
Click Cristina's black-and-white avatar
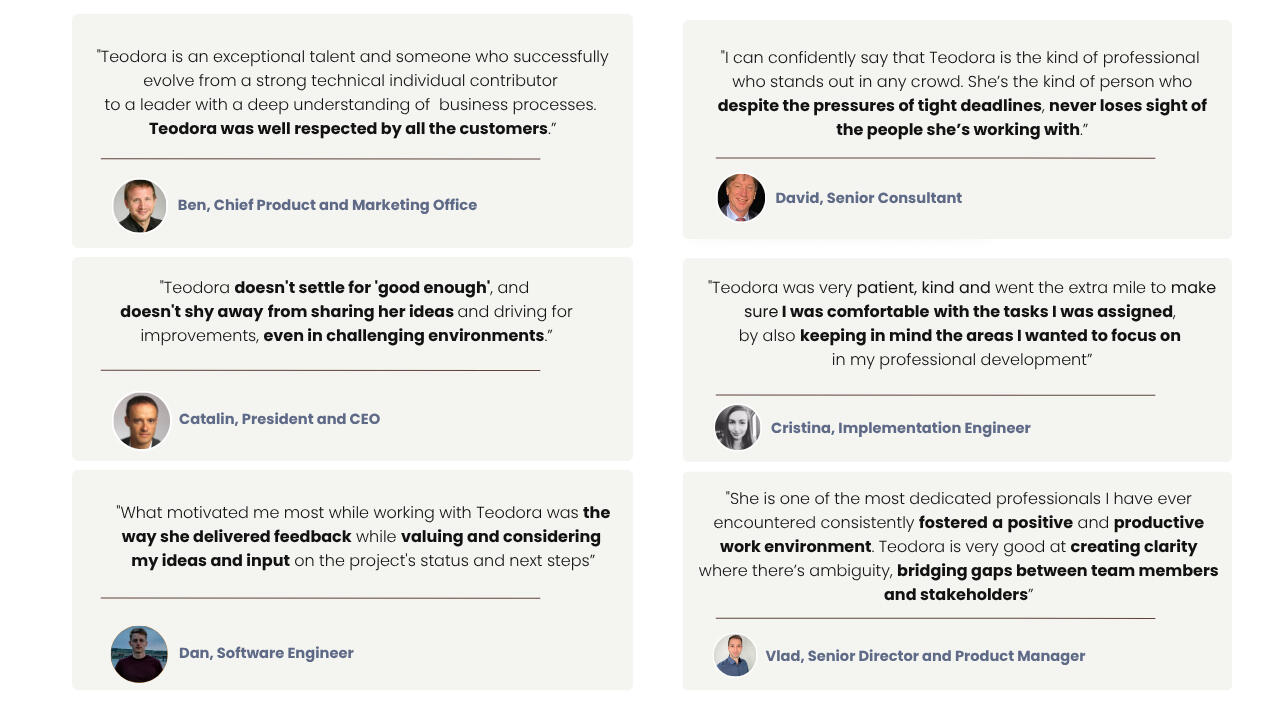coord(738,427)
